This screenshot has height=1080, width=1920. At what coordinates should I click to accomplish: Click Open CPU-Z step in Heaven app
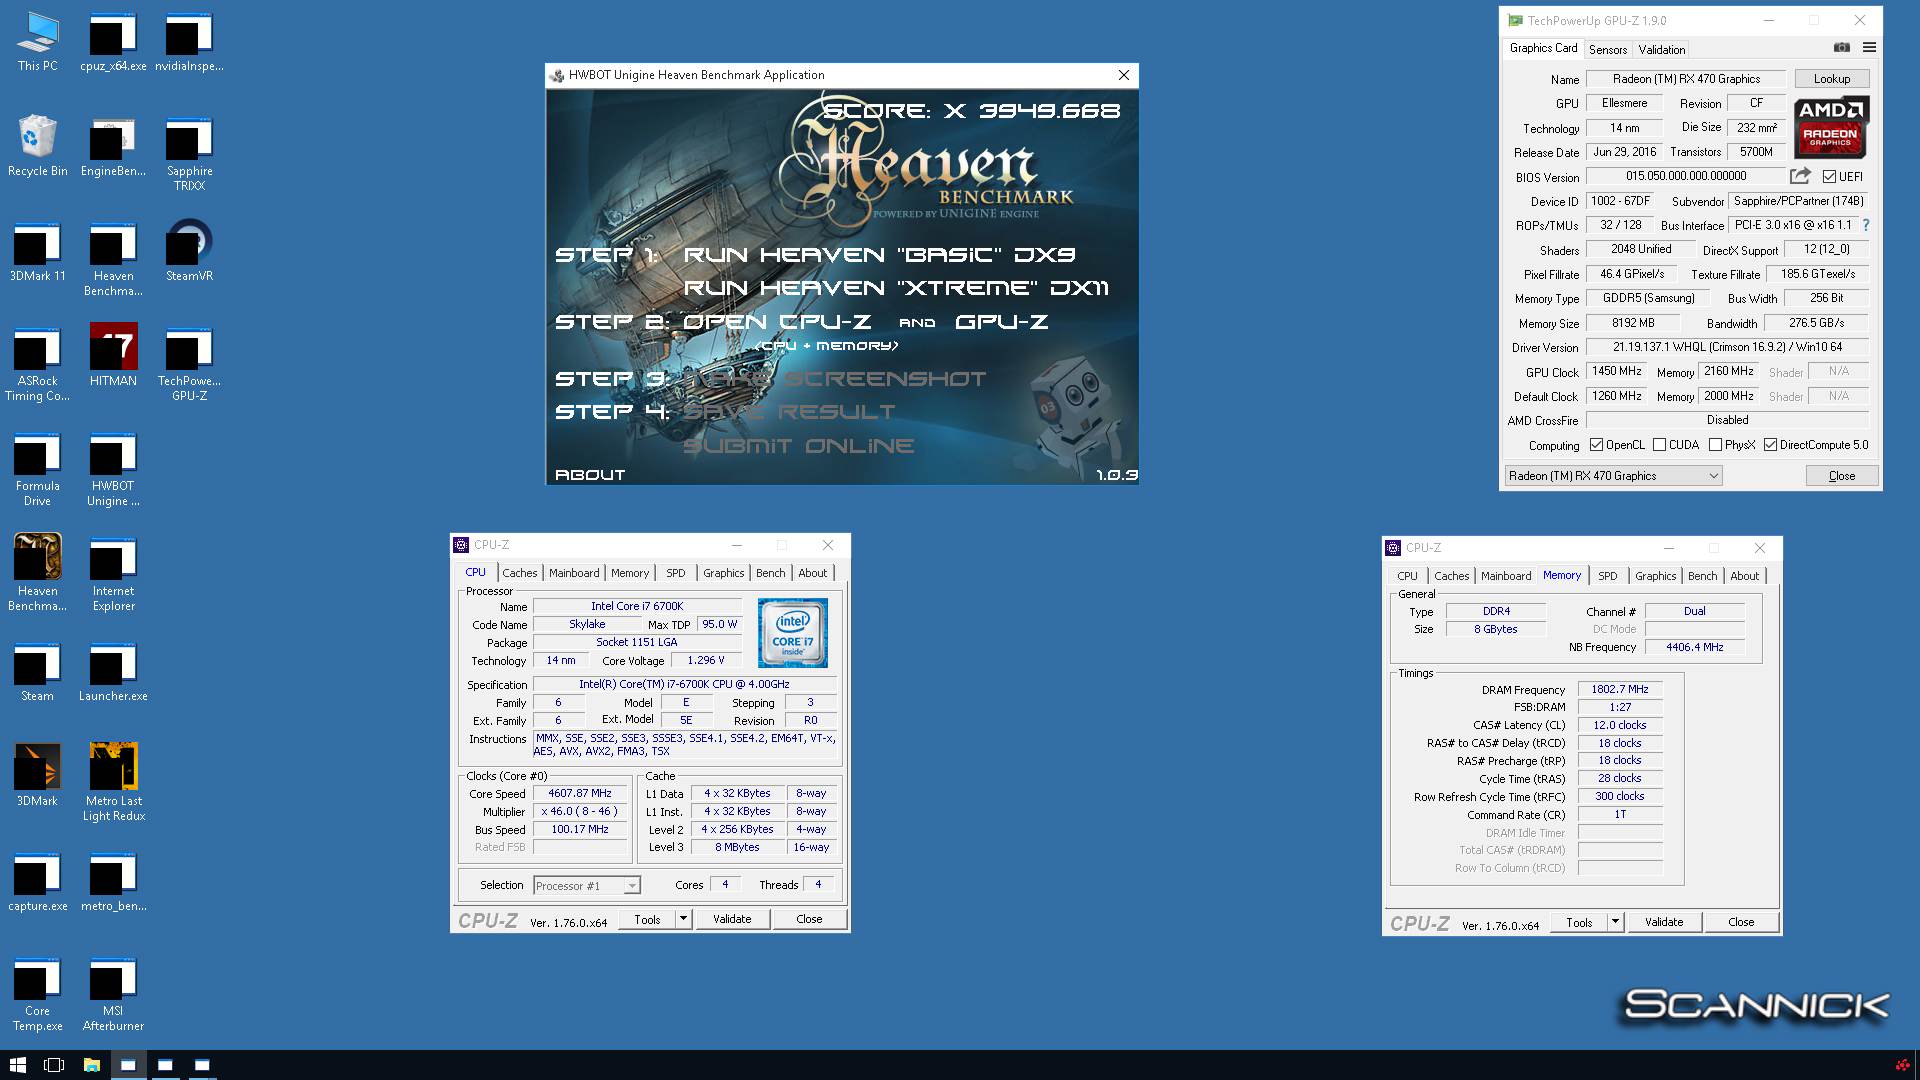tap(777, 322)
